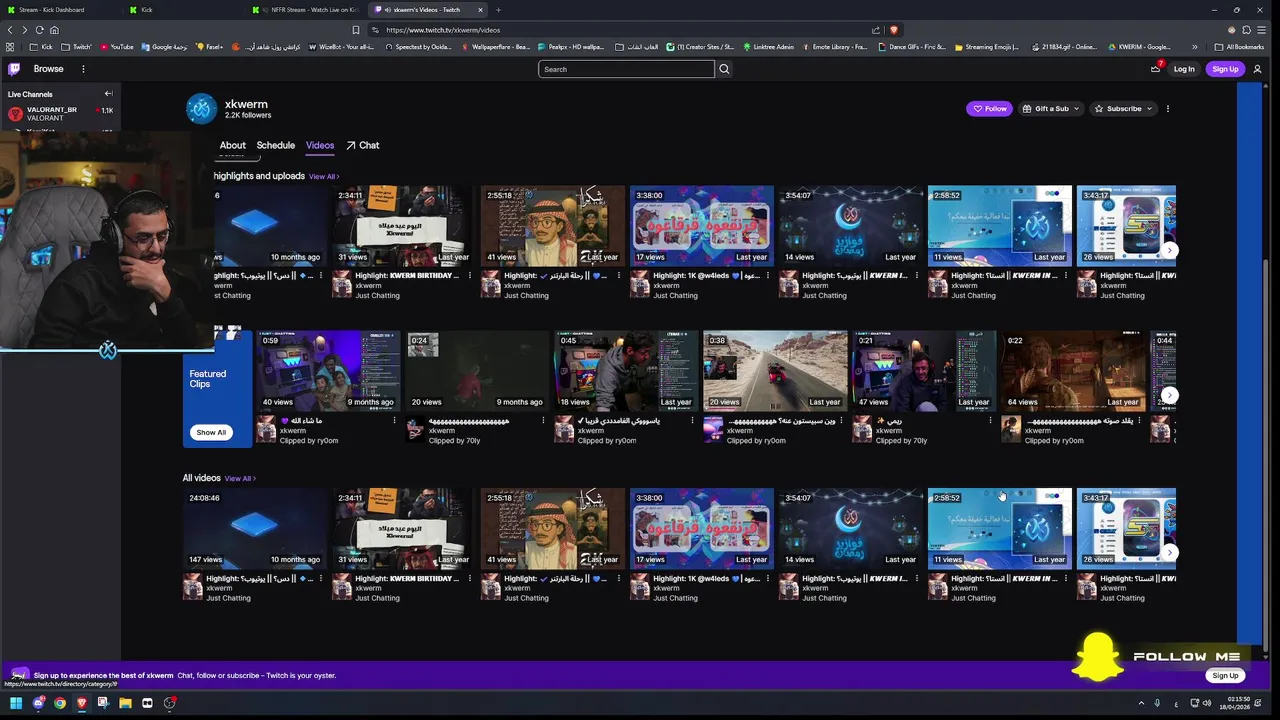Open Brave browser taskbar icon
The height and width of the screenshot is (720, 1280).
(x=82, y=703)
